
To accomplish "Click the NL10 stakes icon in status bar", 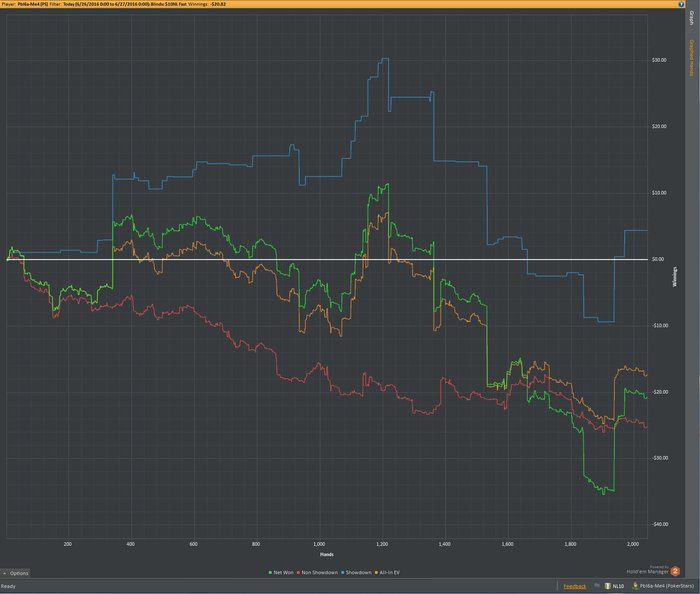I will click(608, 586).
